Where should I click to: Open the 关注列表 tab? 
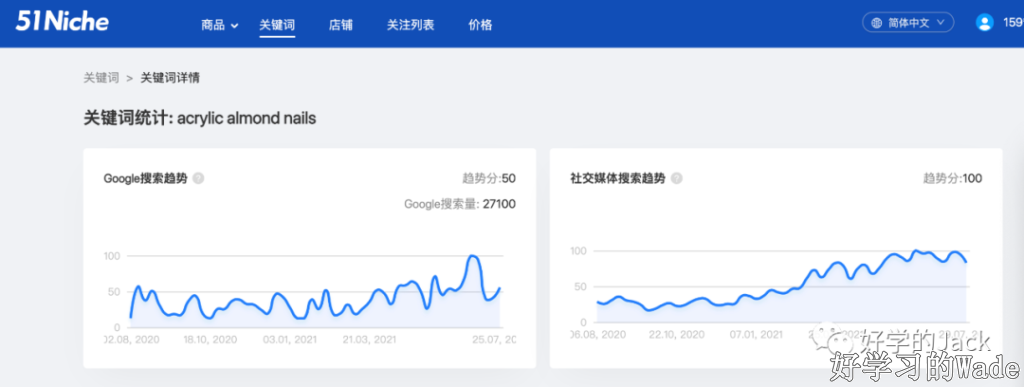pos(410,25)
